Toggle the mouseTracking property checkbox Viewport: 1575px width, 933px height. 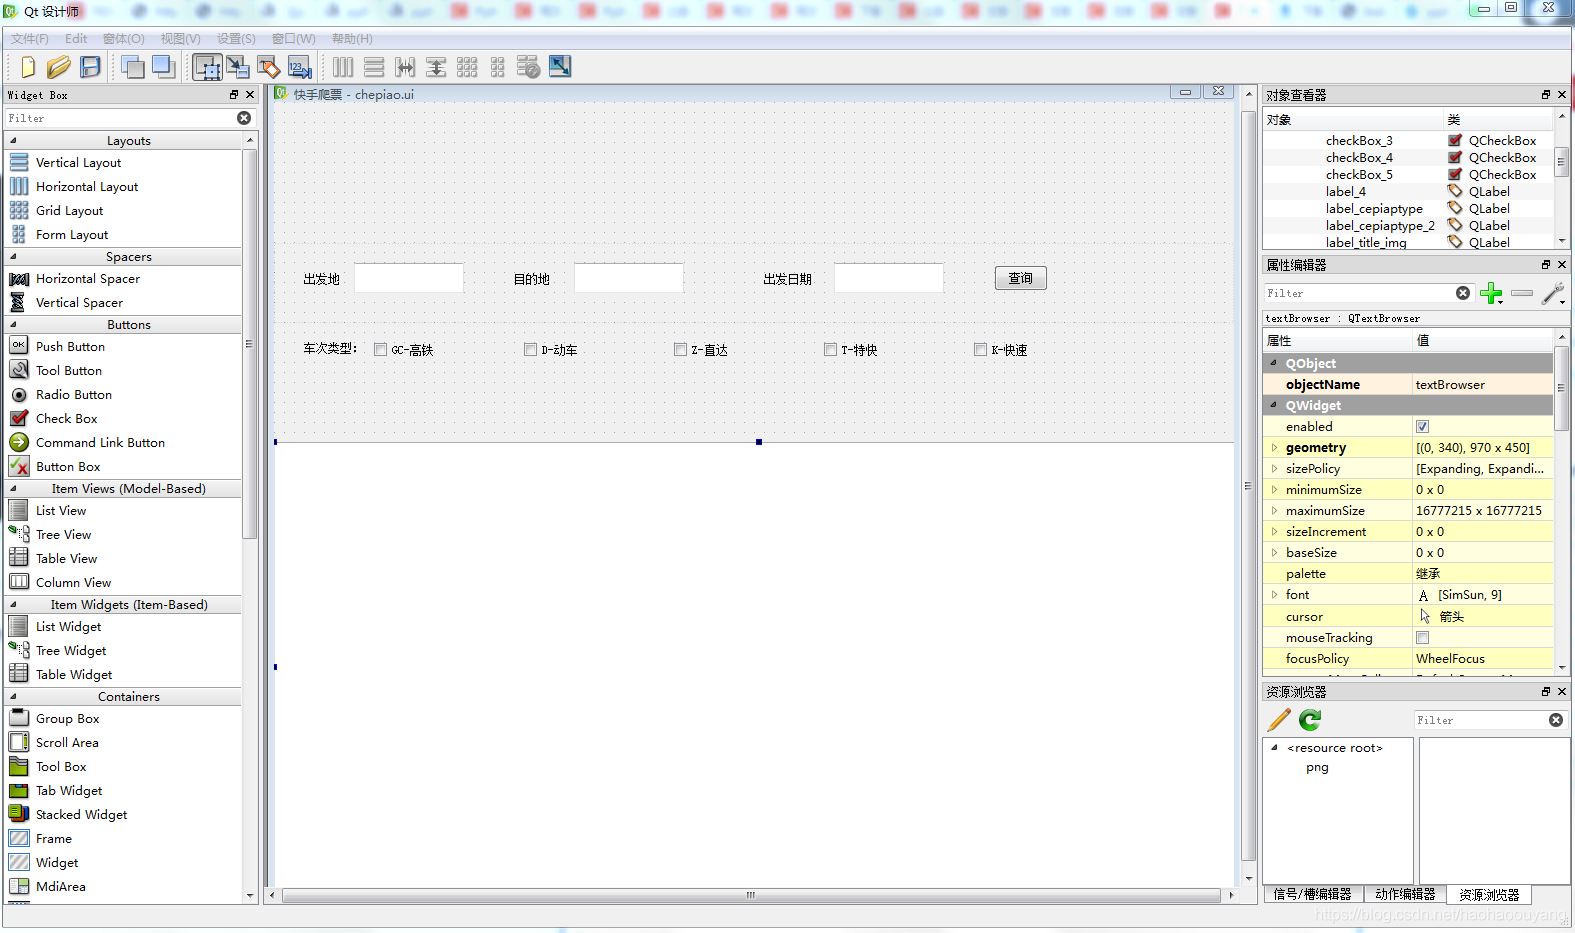coord(1423,638)
